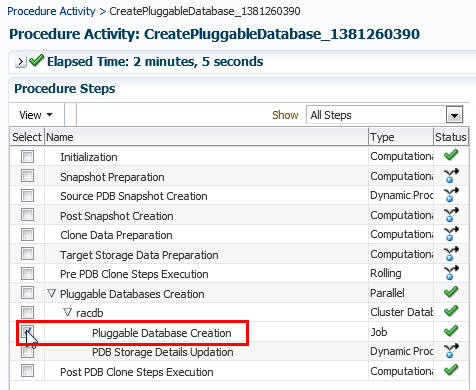Click the status icon for Post Snapshot Creation
The width and height of the screenshot is (476, 390).
[451, 215]
